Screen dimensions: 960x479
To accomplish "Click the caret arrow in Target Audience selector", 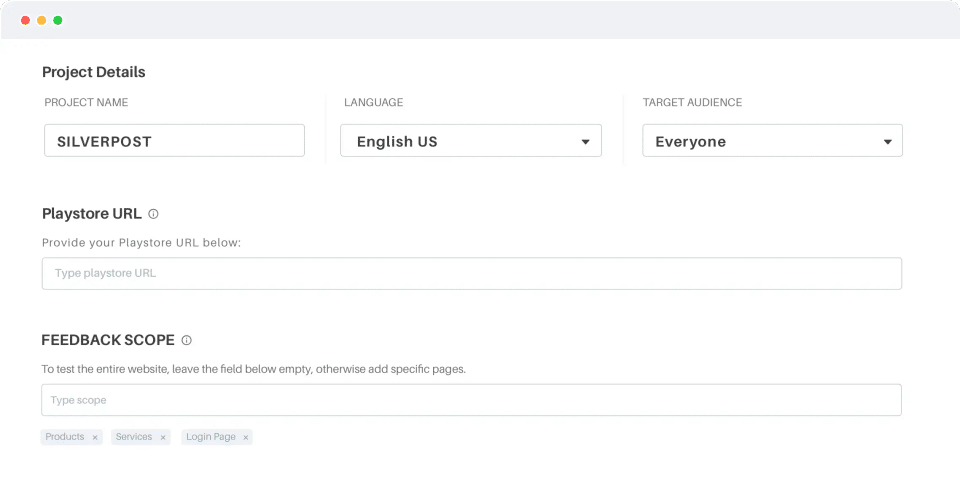I will click(887, 142).
